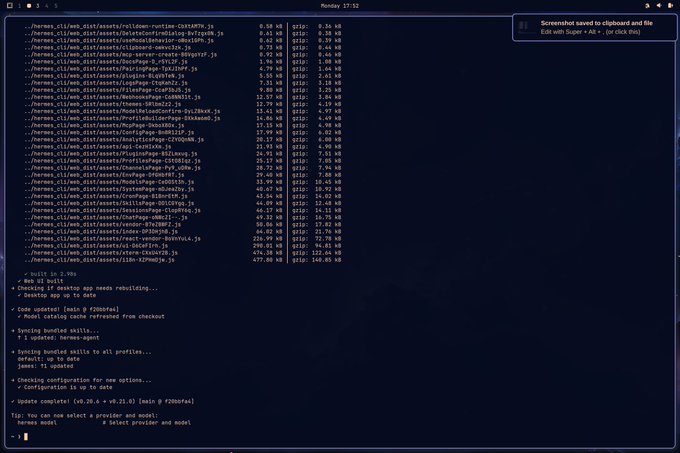Click the useModalBehavior asset file line
This screenshot has width=680, height=453.
119,40
